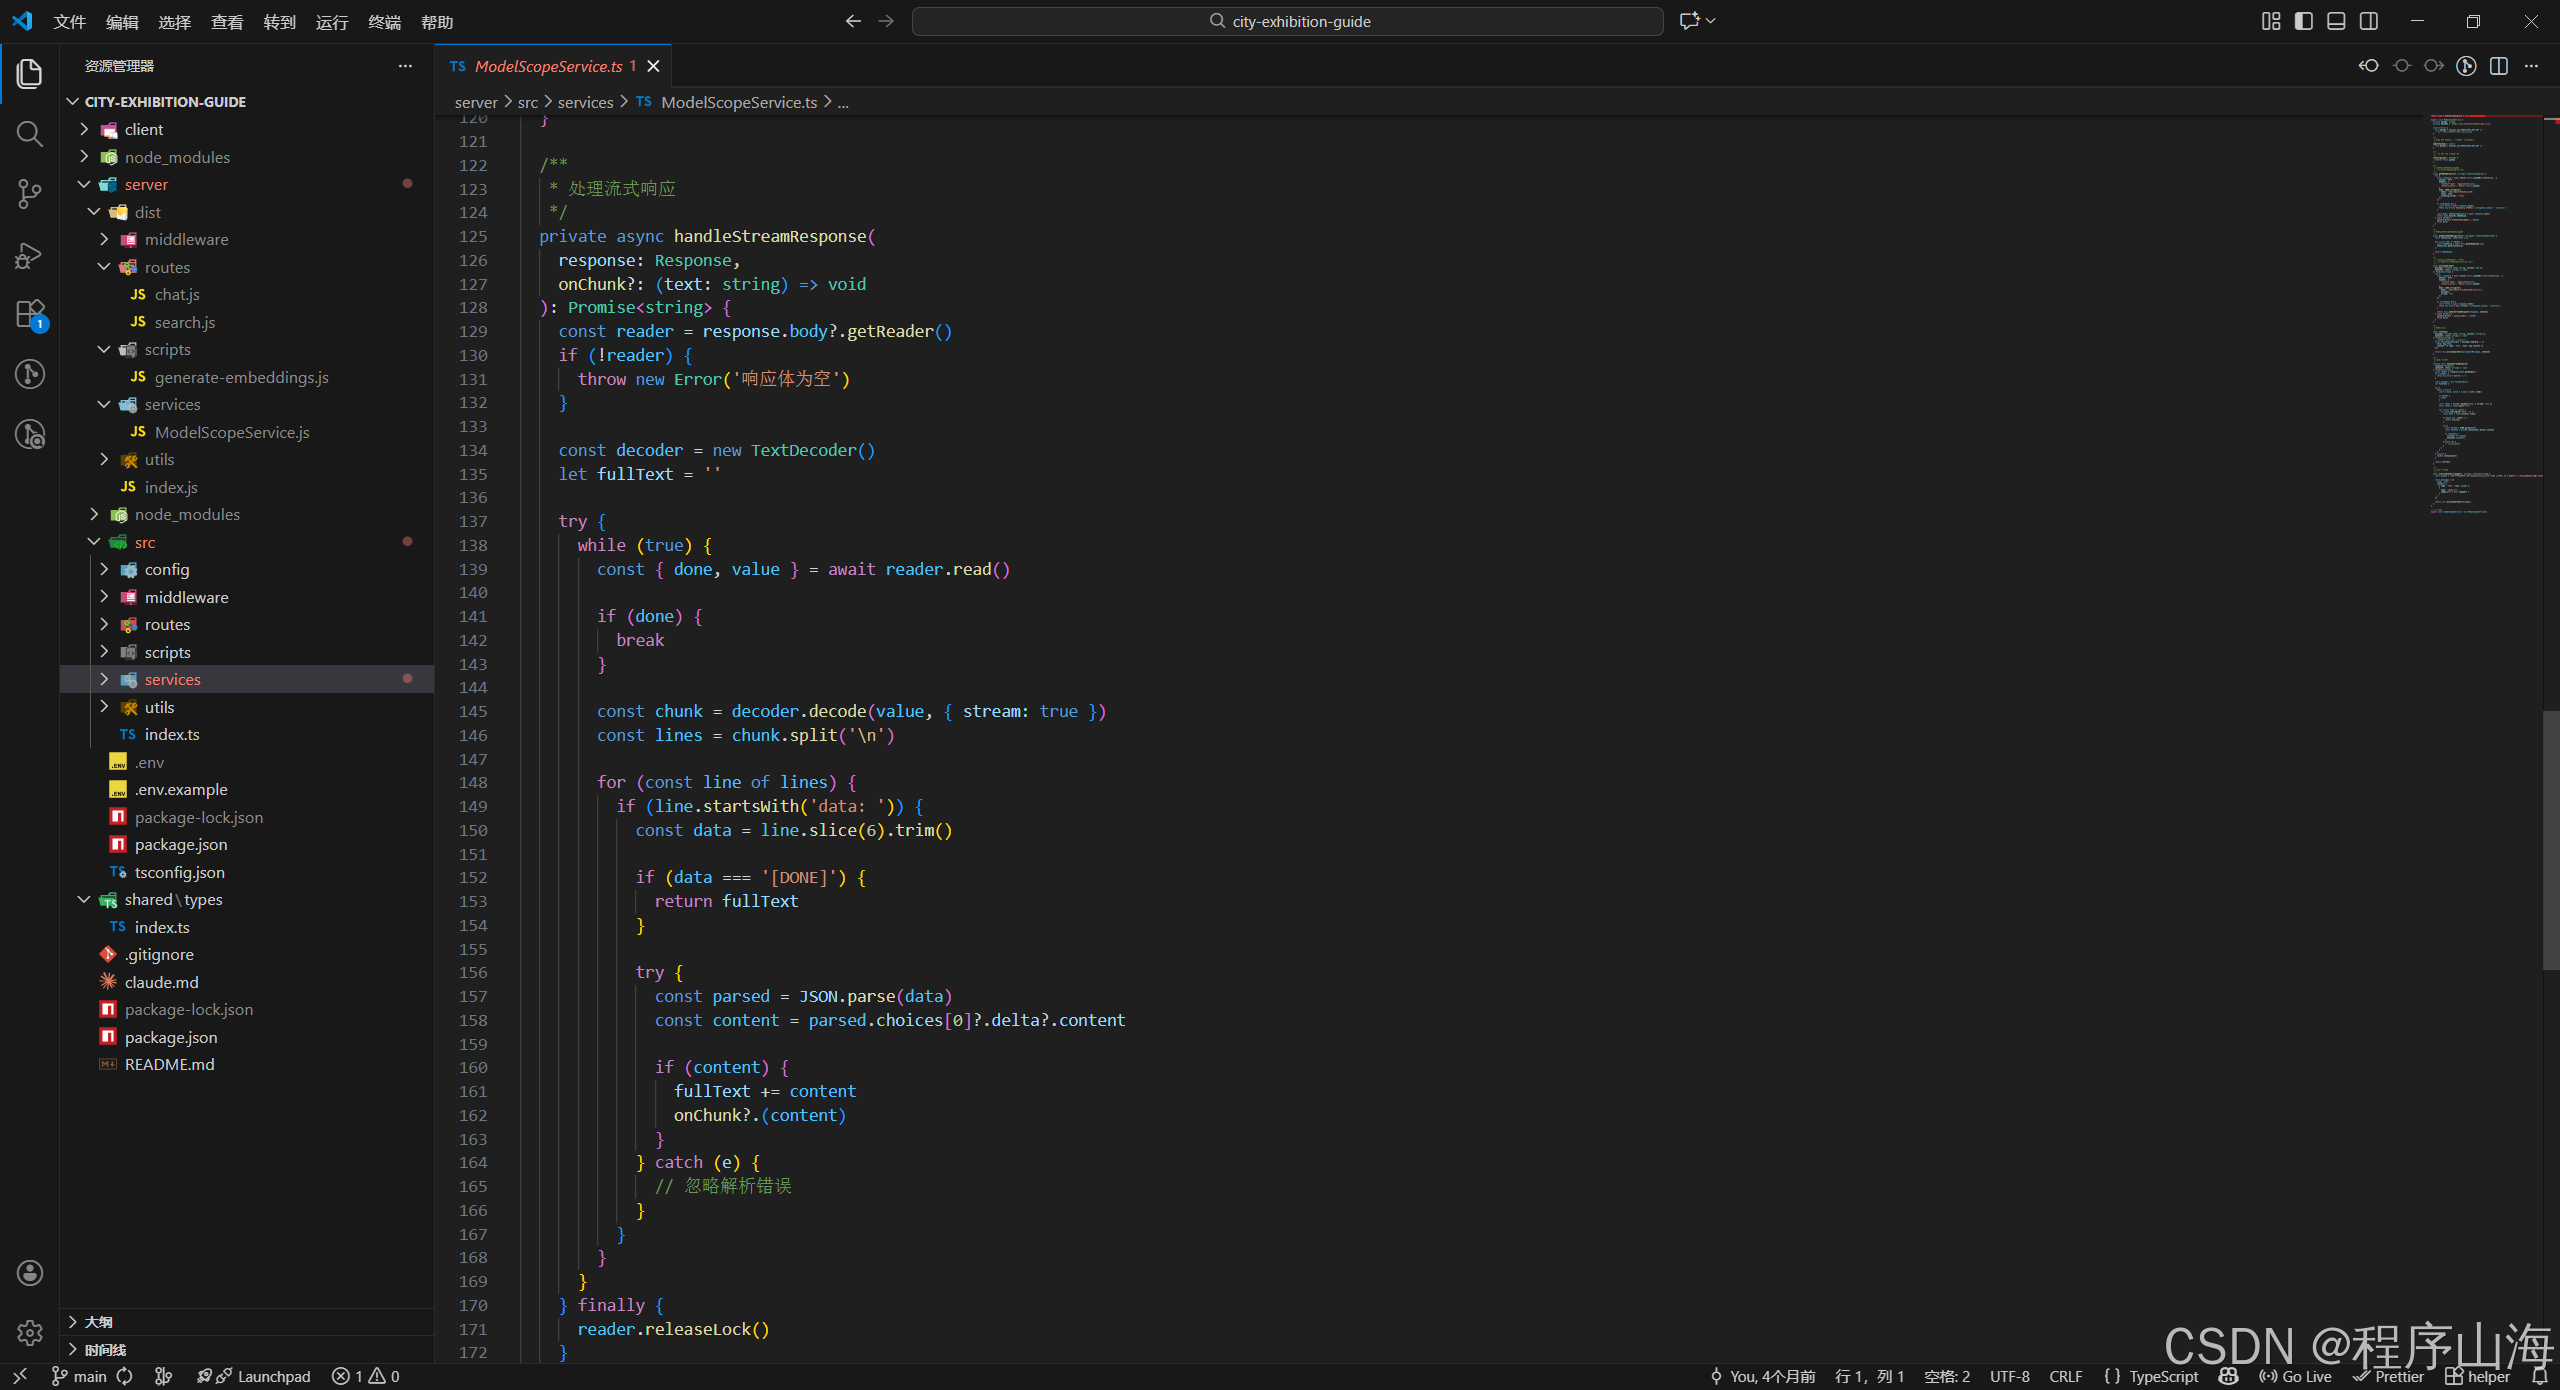Toggle the primary side bar layout button
2560x1390 pixels.
[2304, 21]
